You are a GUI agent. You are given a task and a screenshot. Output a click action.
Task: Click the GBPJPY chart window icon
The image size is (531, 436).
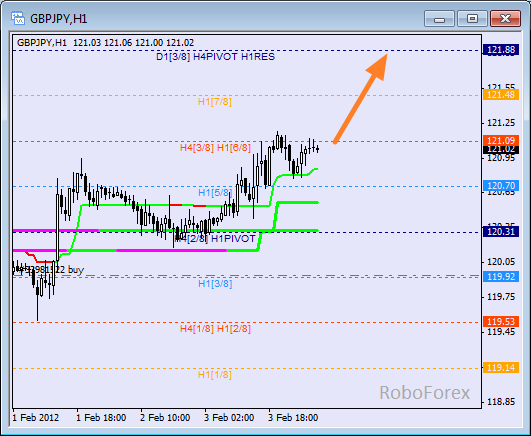point(18,18)
